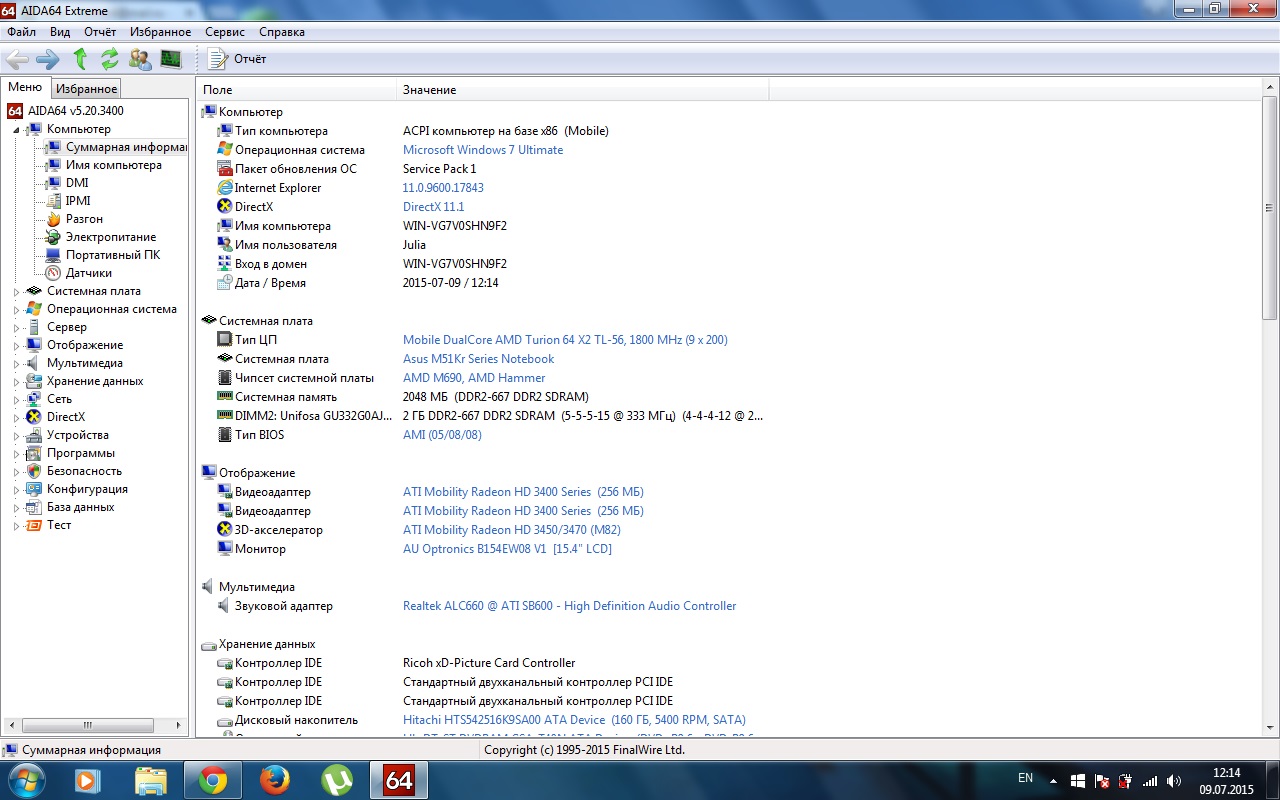
Task: Launch Firefox from the Windows taskbar
Action: point(274,779)
